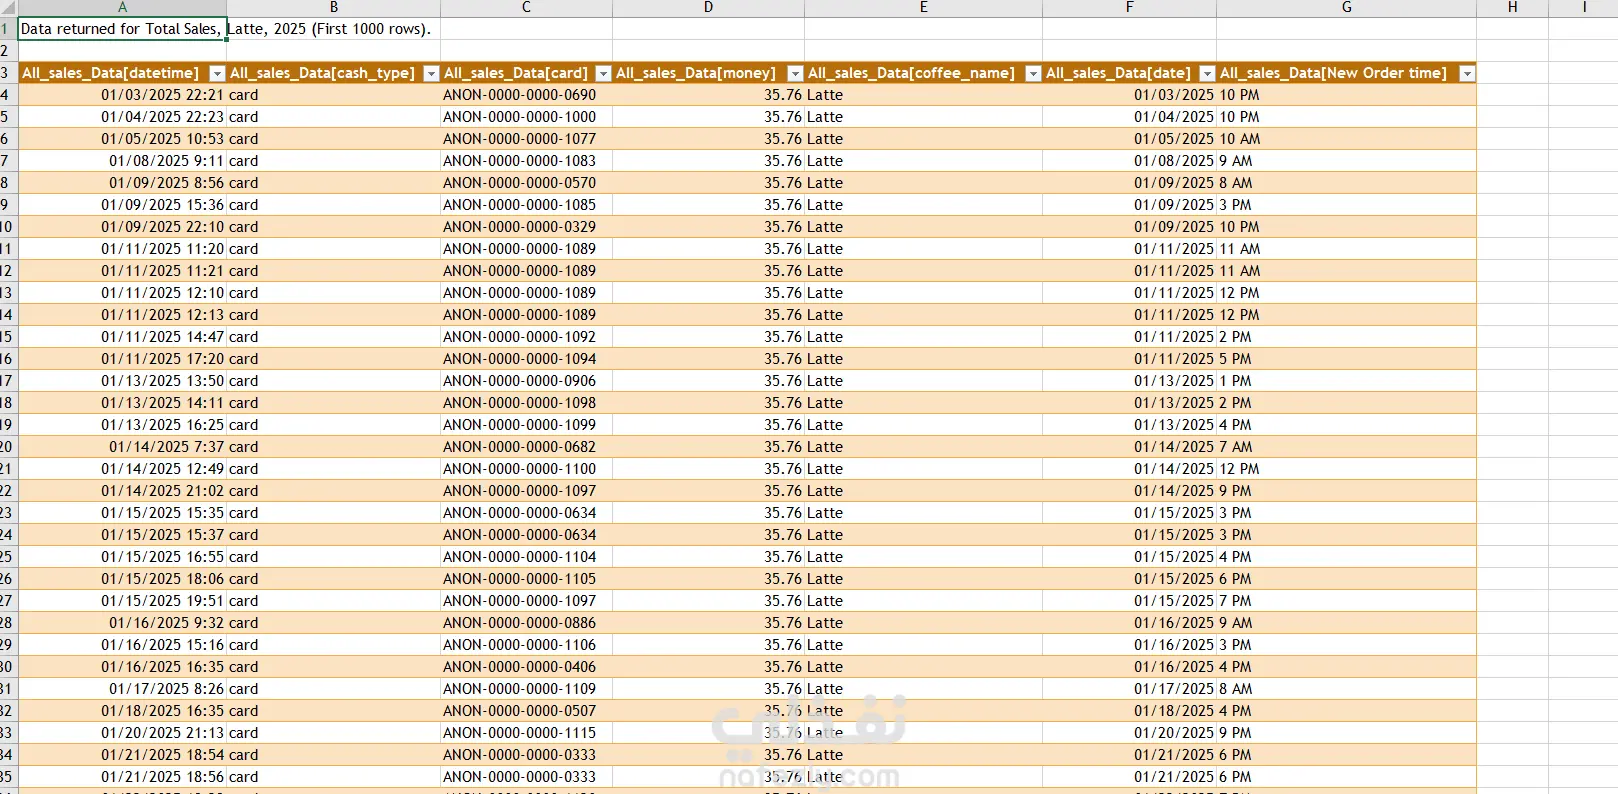1618x794 pixels.
Task: Click the All_sales_Data[New Order time] header cell
Action: [1347, 73]
